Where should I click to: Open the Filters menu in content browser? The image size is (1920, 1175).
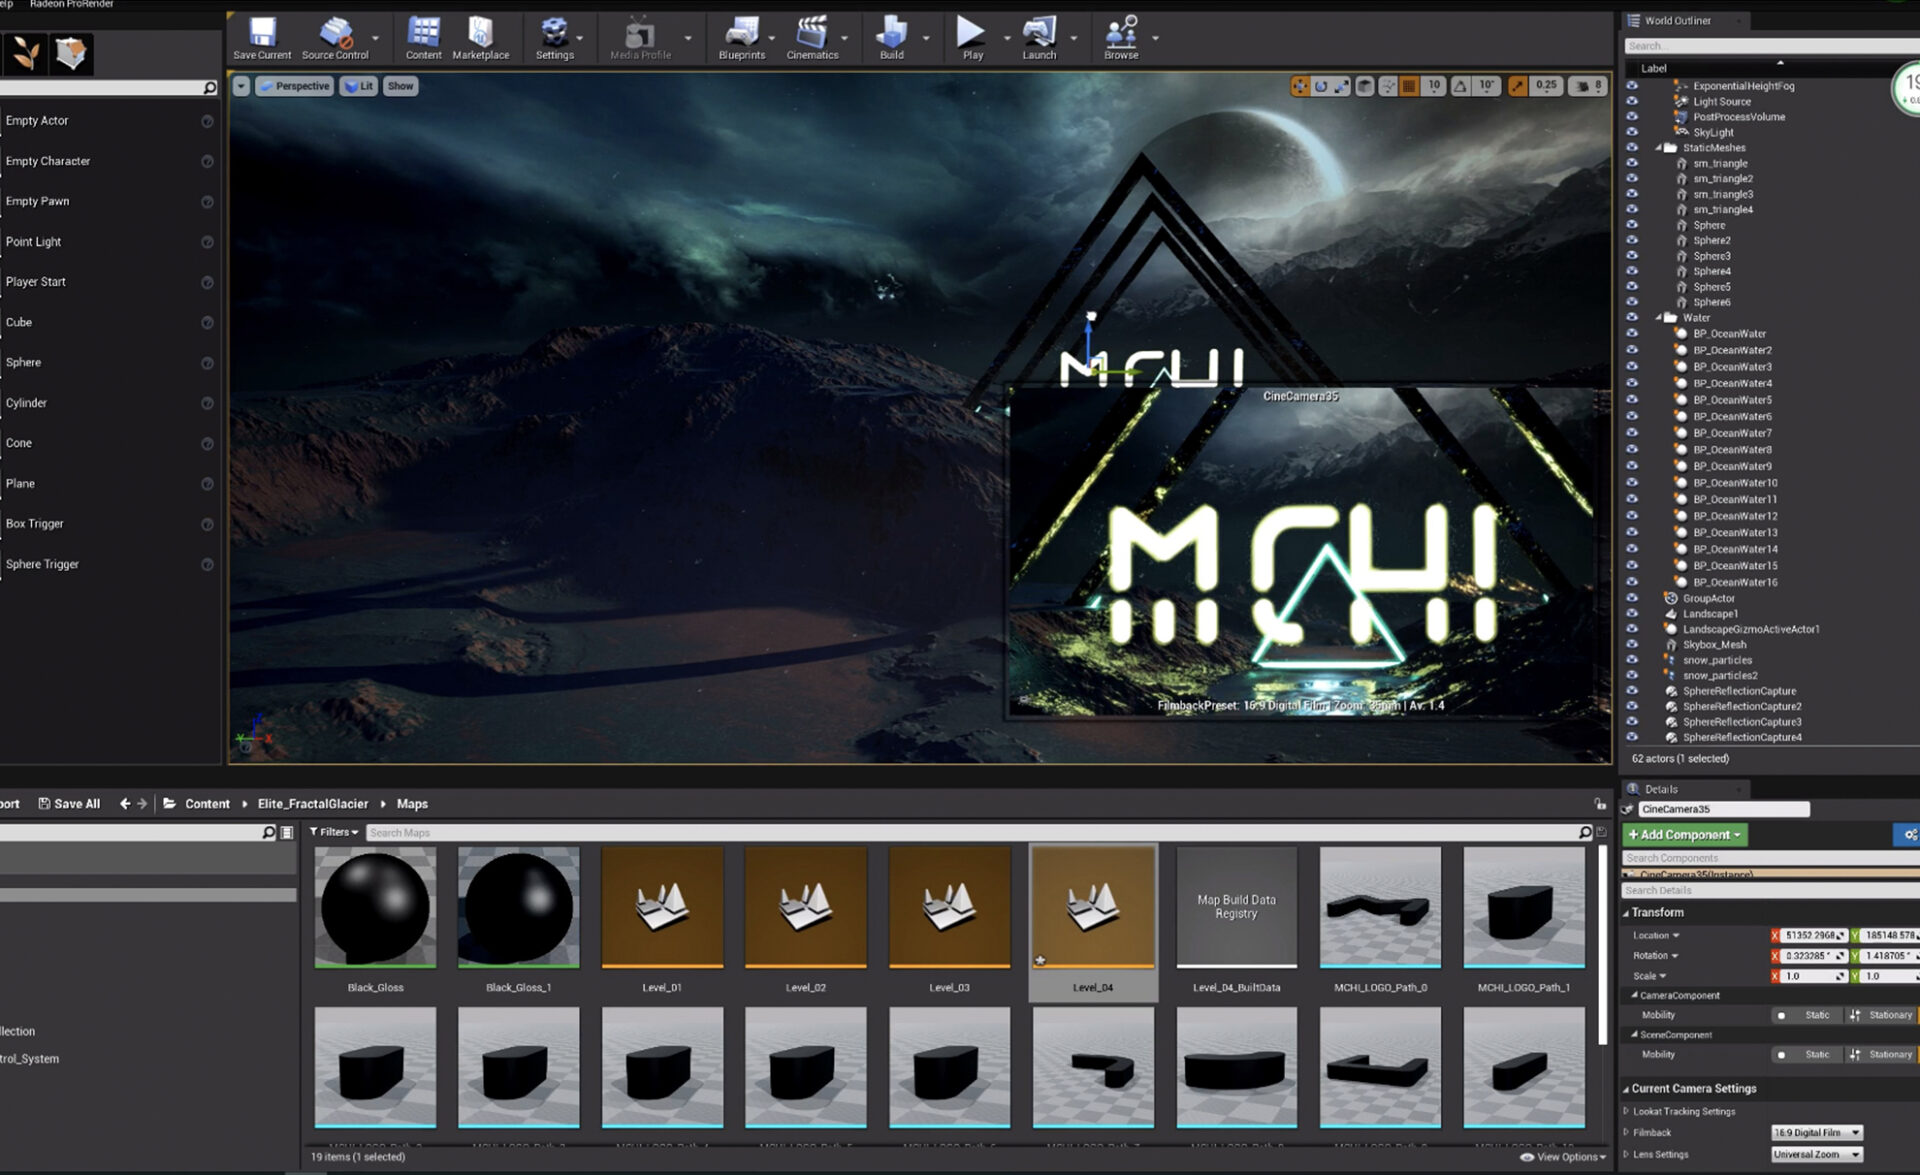tap(333, 832)
